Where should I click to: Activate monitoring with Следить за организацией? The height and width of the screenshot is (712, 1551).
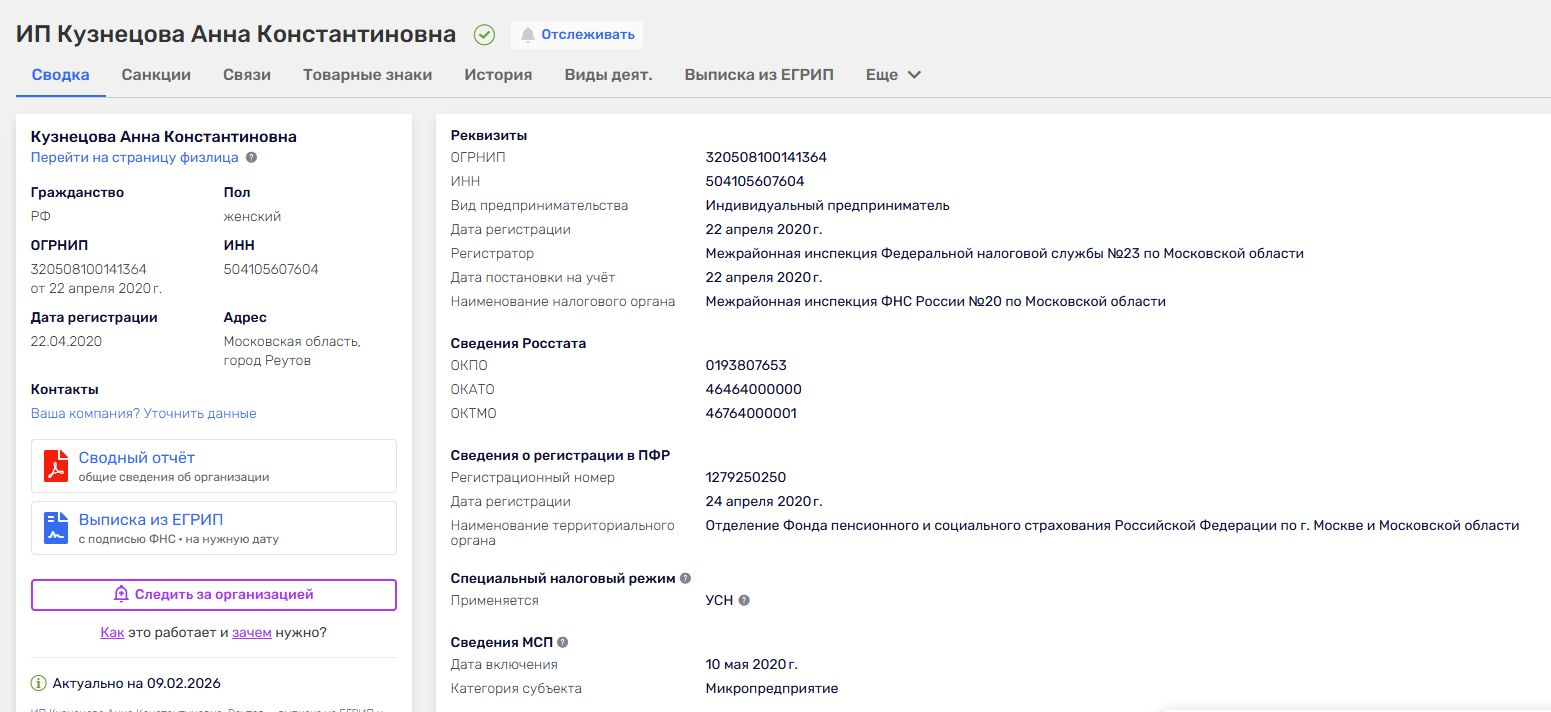215,594
